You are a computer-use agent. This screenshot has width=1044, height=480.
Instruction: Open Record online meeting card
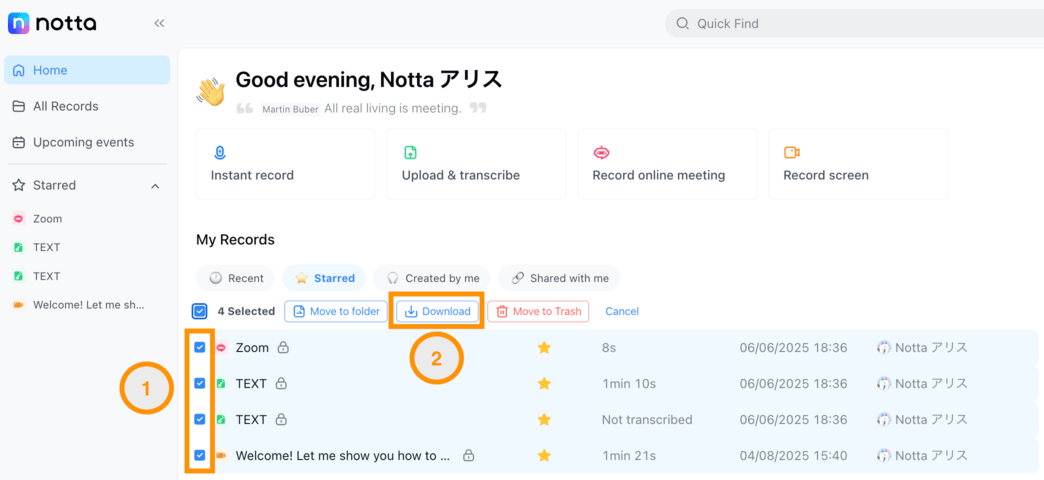coord(667,164)
